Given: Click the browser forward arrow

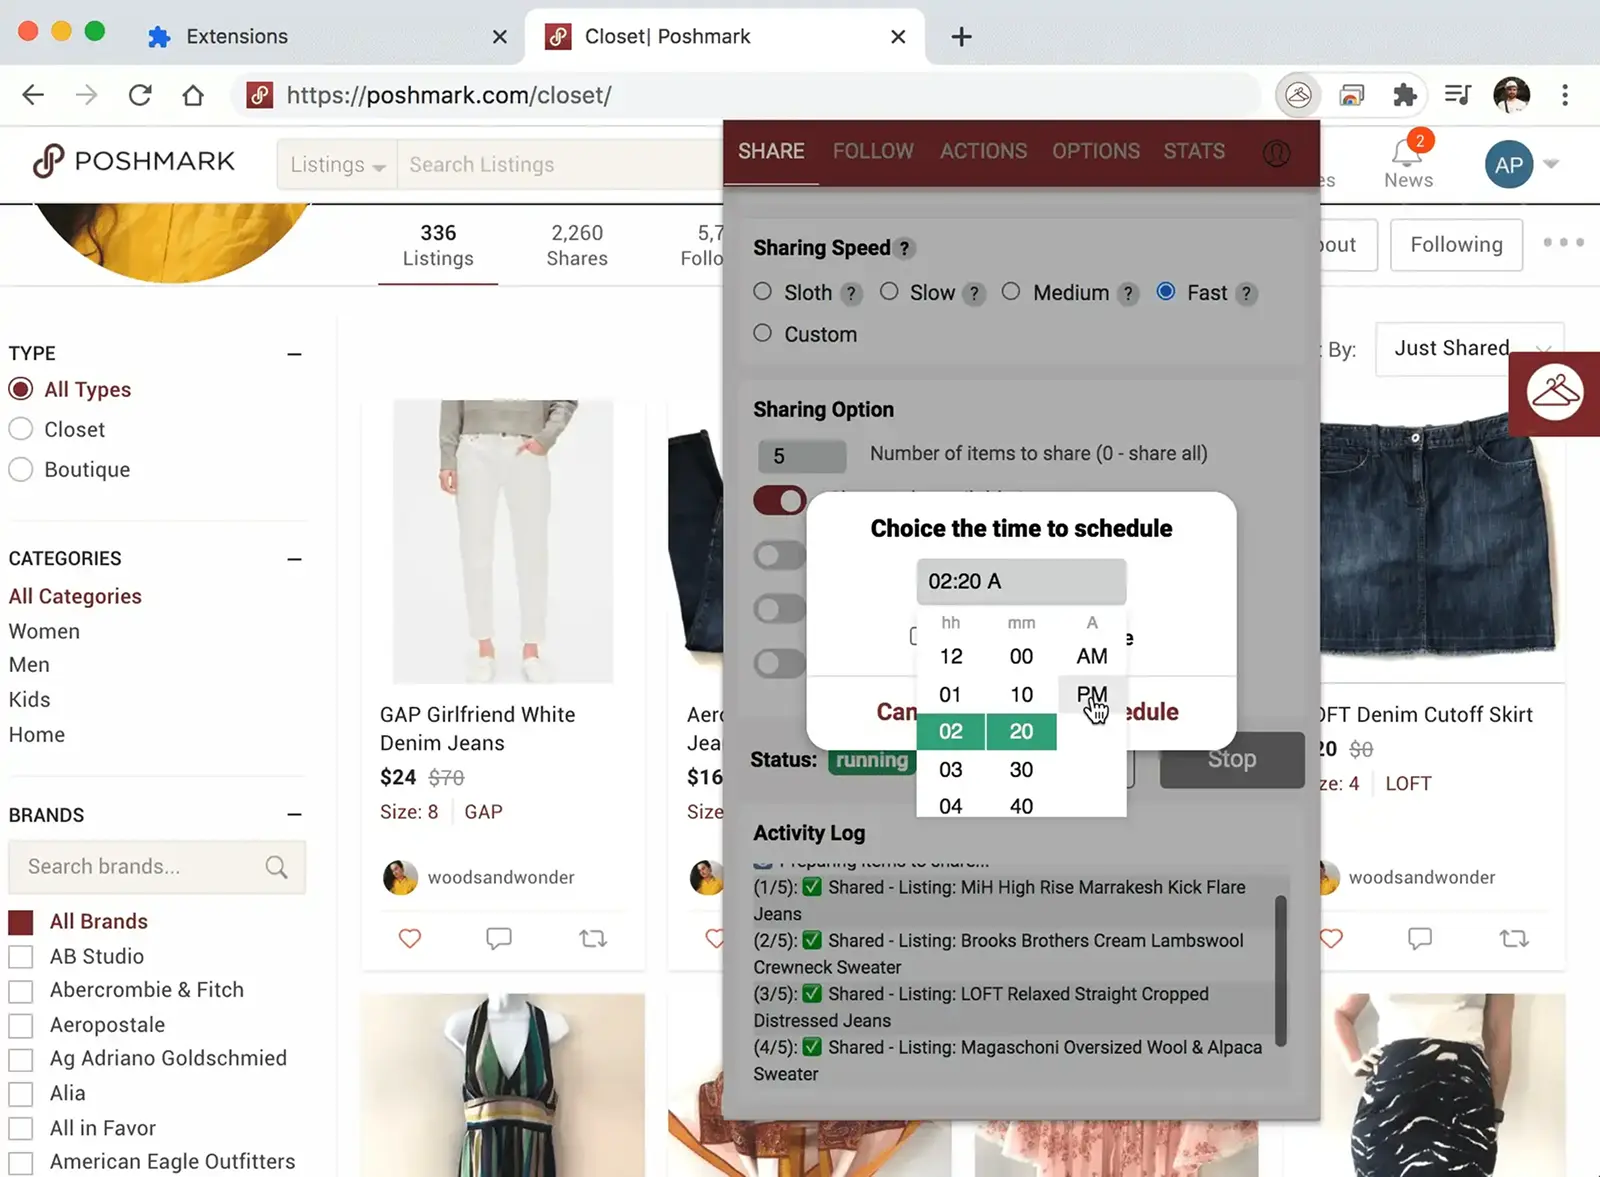Looking at the screenshot, I should click(x=87, y=95).
